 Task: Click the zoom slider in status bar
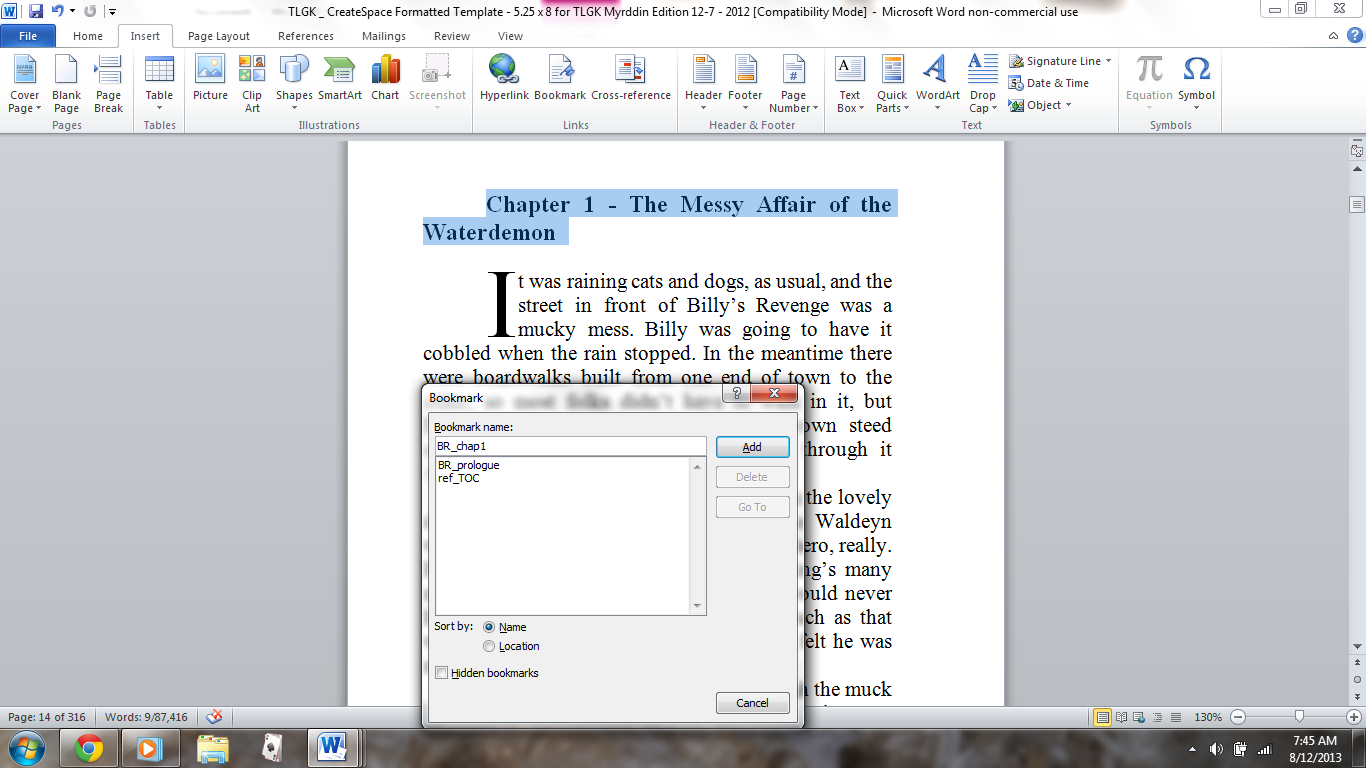(x=1298, y=717)
